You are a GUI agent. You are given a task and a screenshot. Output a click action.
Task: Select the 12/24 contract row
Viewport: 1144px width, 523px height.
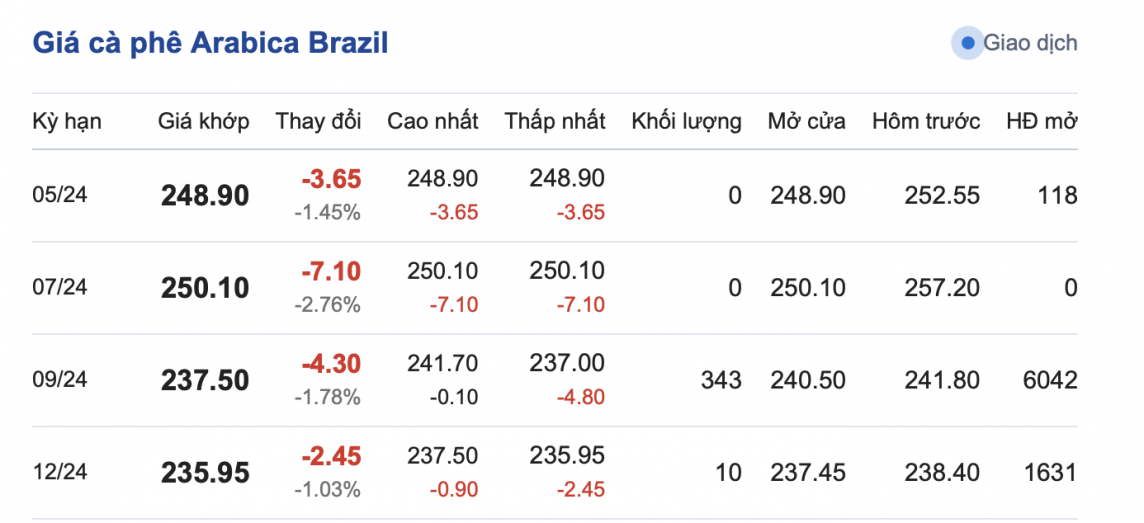(60, 472)
